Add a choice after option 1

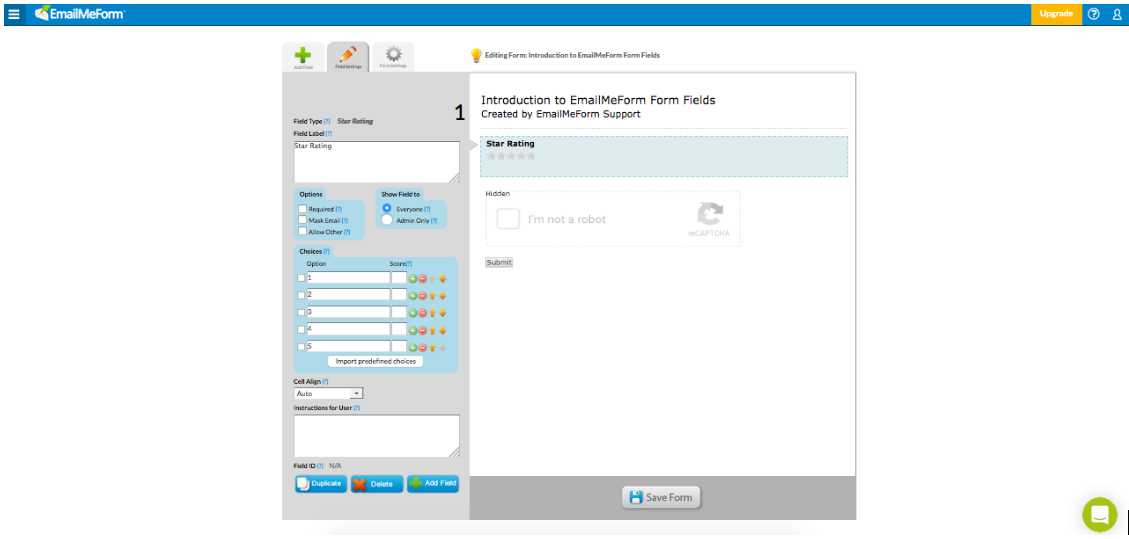point(413,278)
